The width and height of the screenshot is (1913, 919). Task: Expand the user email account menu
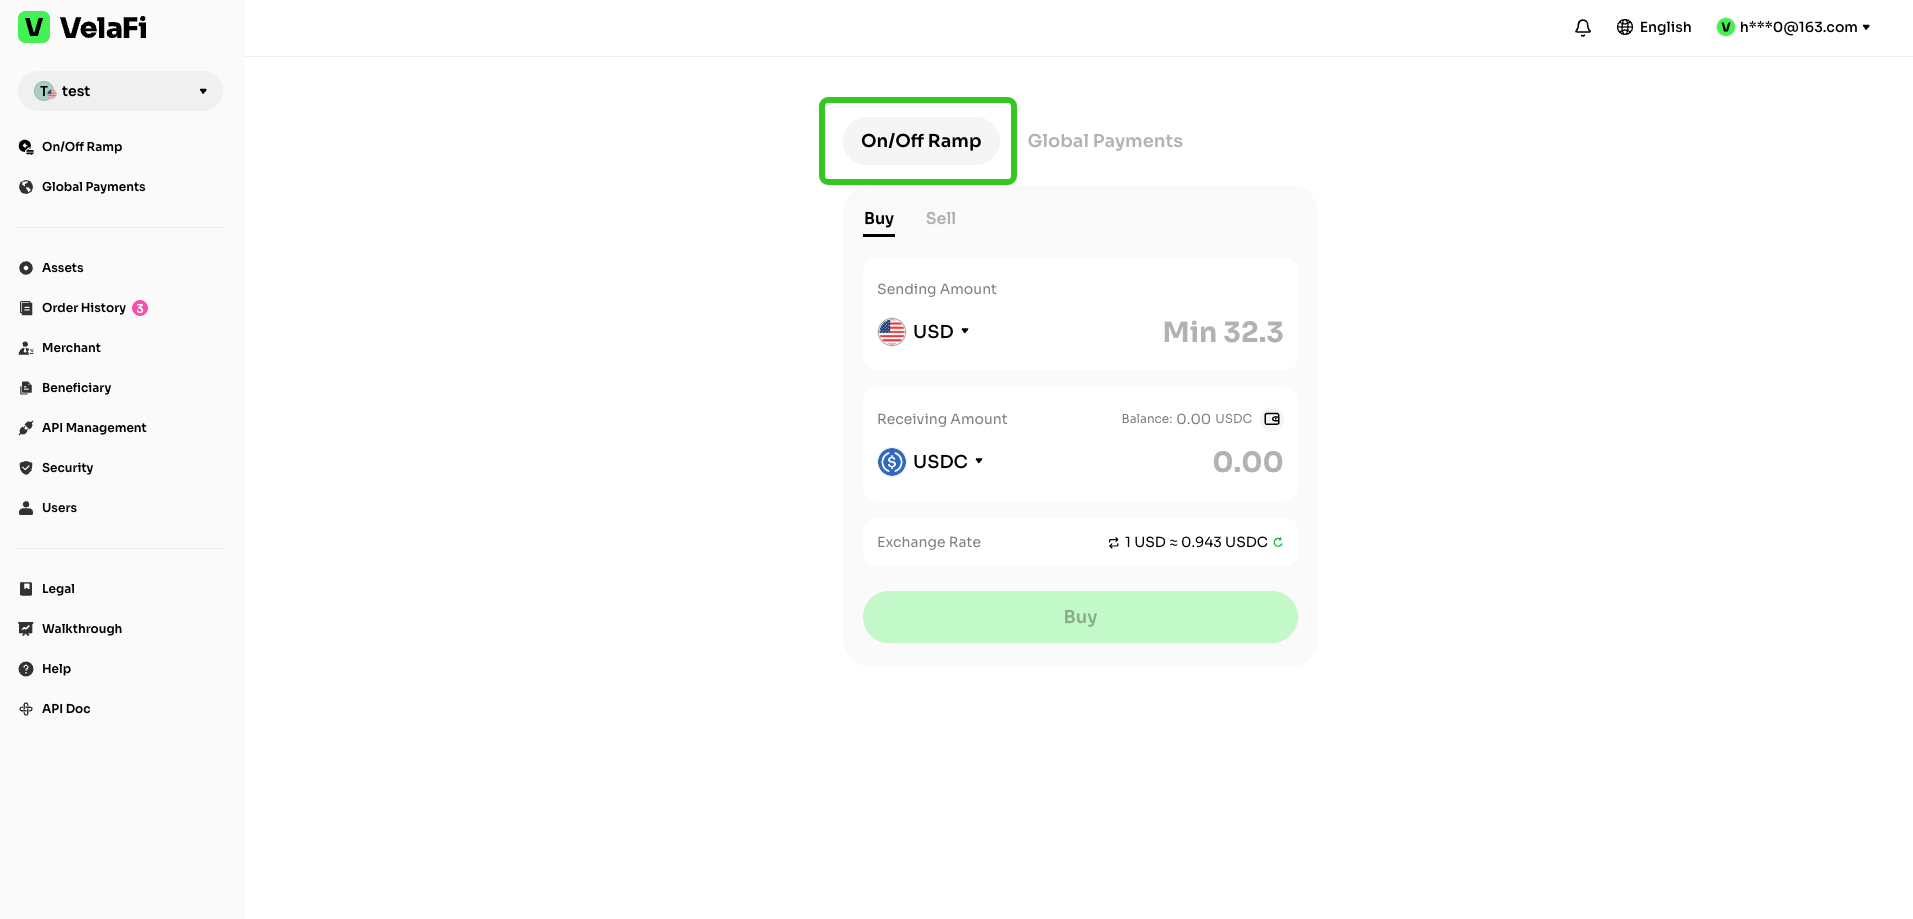pyautogui.click(x=1794, y=27)
